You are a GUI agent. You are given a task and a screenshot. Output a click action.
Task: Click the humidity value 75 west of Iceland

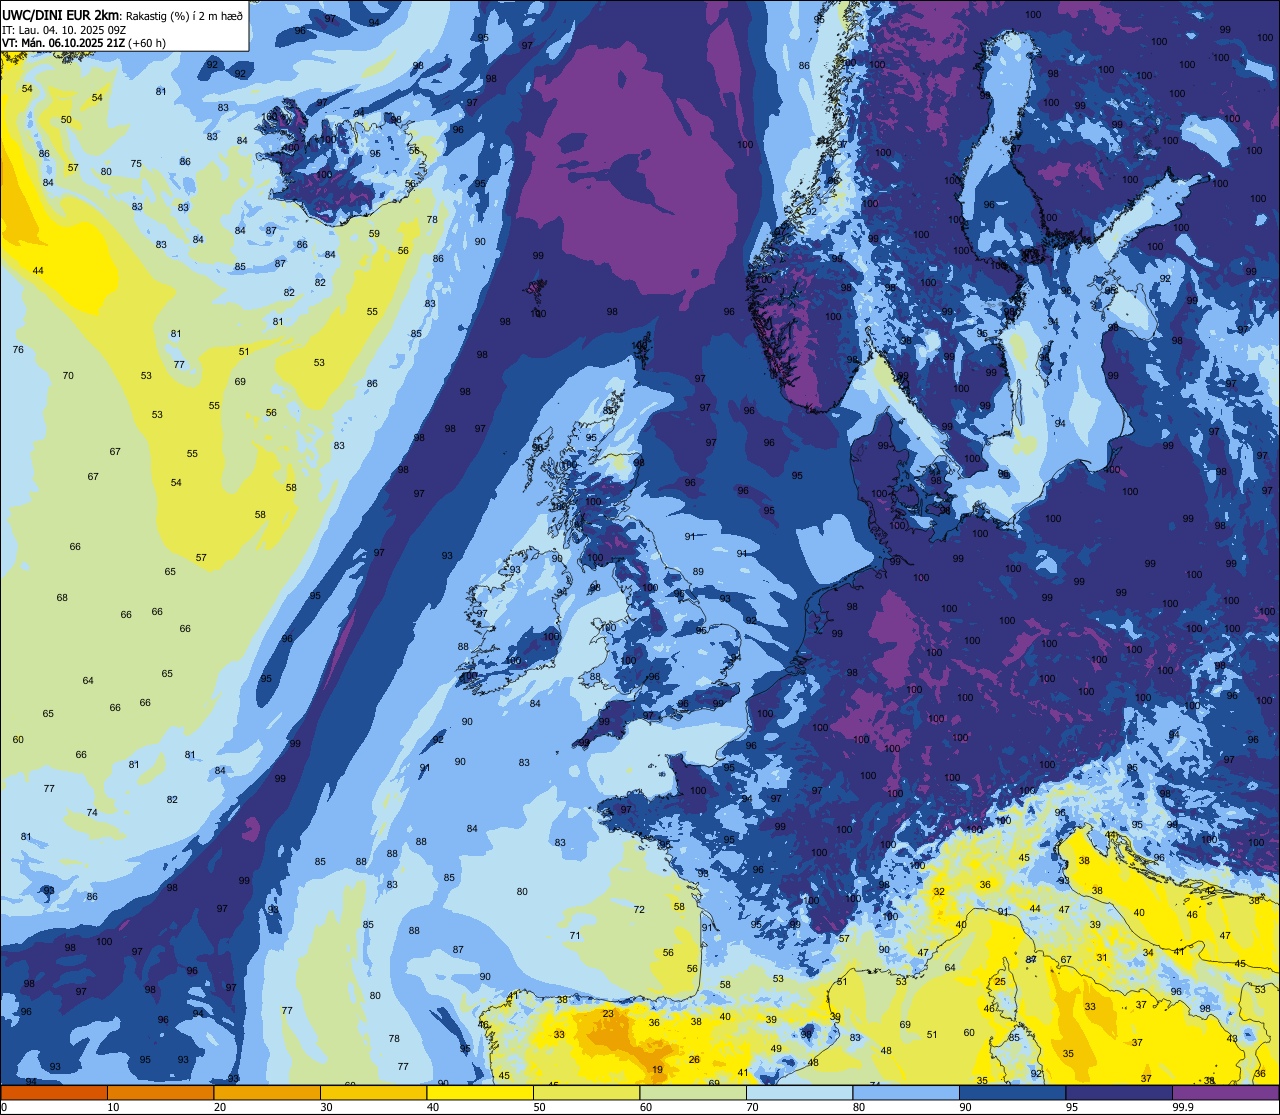136,164
